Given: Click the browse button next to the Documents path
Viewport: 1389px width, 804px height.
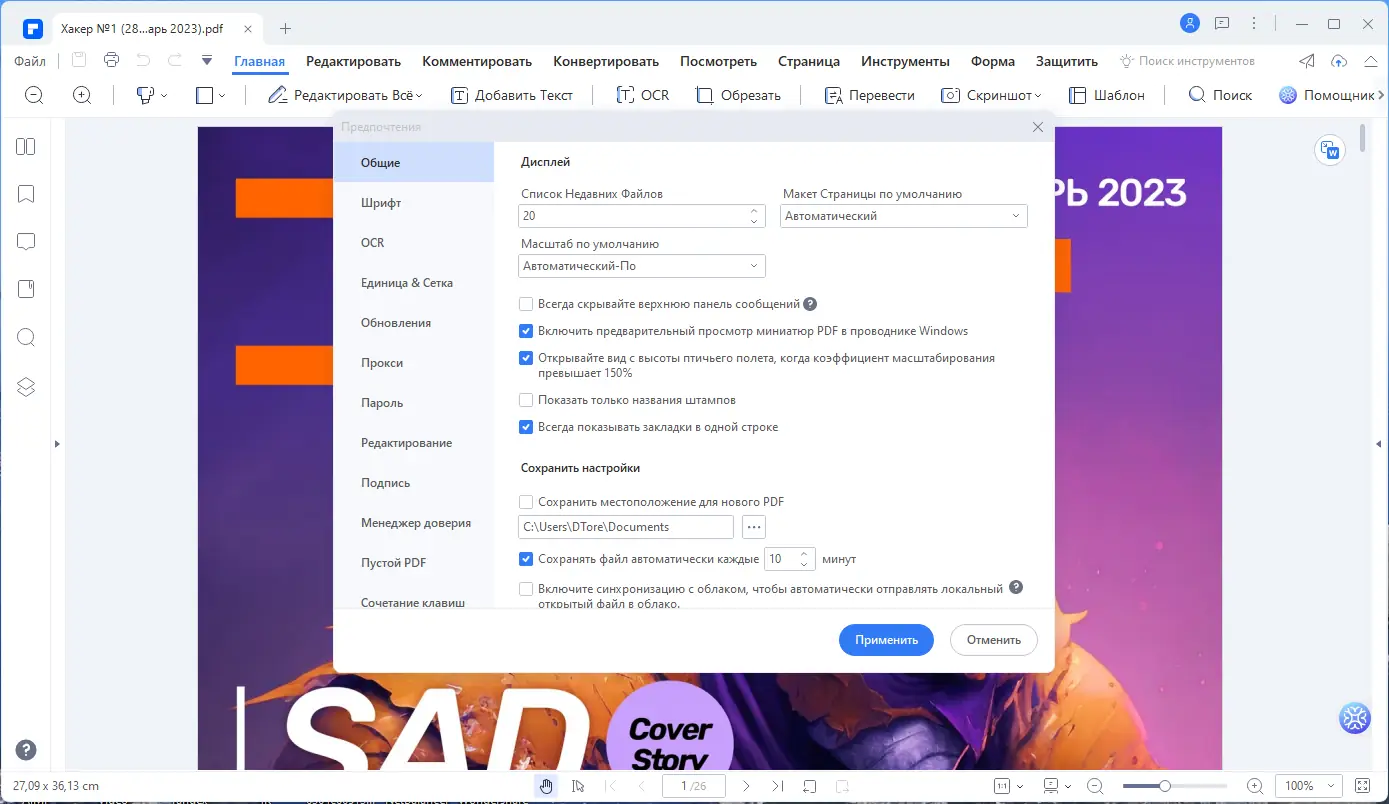Looking at the screenshot, I should click(x=754, y=527).
